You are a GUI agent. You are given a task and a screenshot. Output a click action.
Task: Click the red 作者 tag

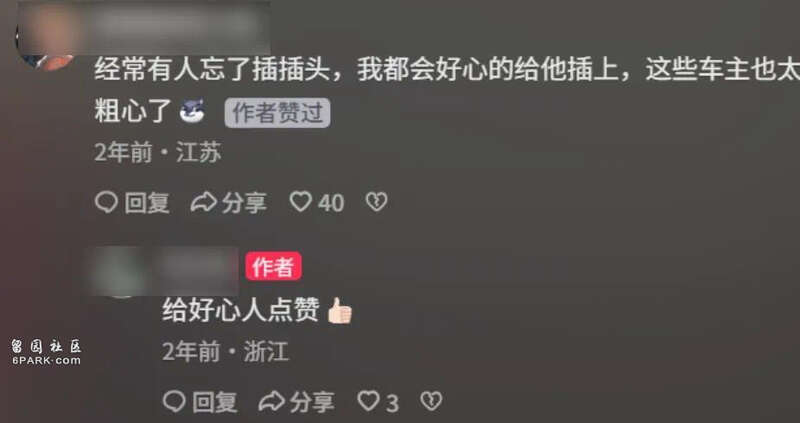coord(273,266)
